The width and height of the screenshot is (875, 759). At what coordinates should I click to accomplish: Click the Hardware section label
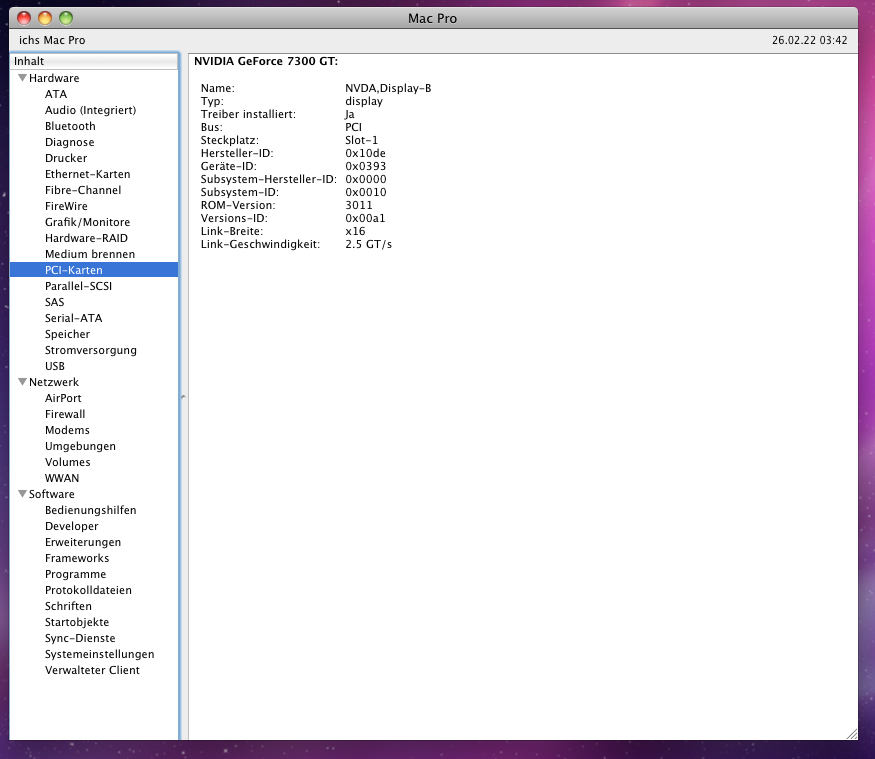pyautogui.click(x=54, y=78)
